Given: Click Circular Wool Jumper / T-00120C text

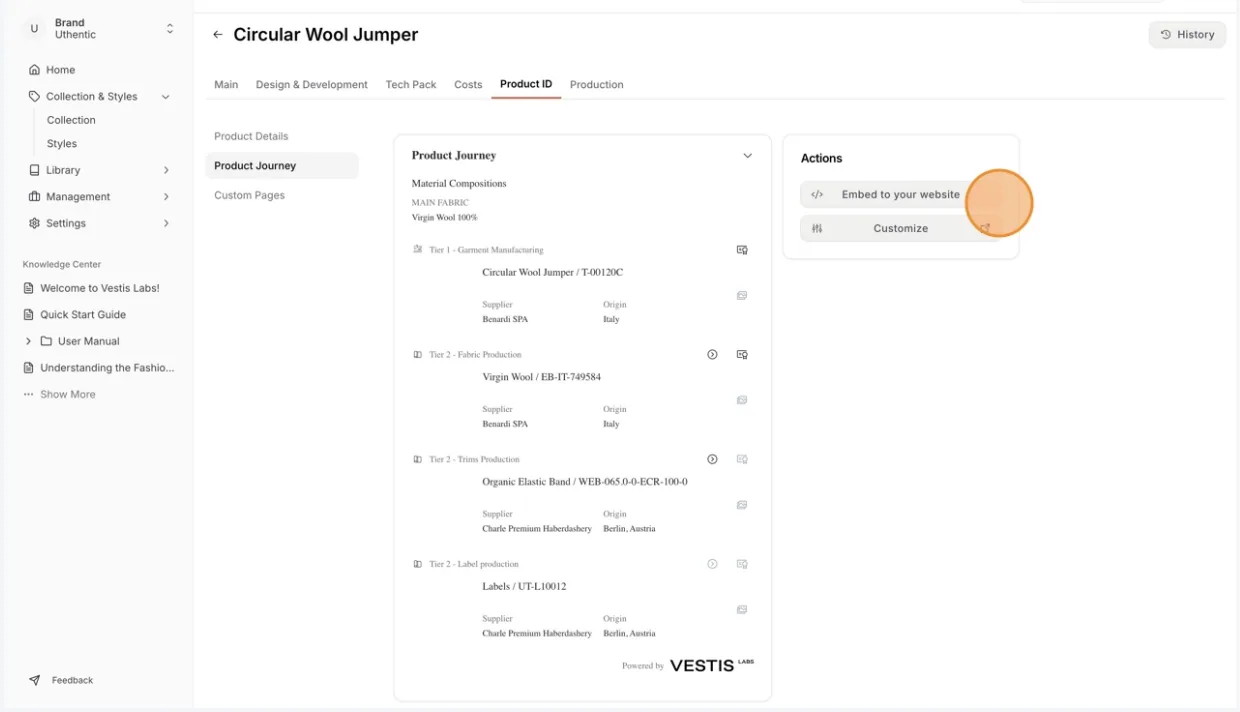Looking at the screenshot, I should coord(553,272).
